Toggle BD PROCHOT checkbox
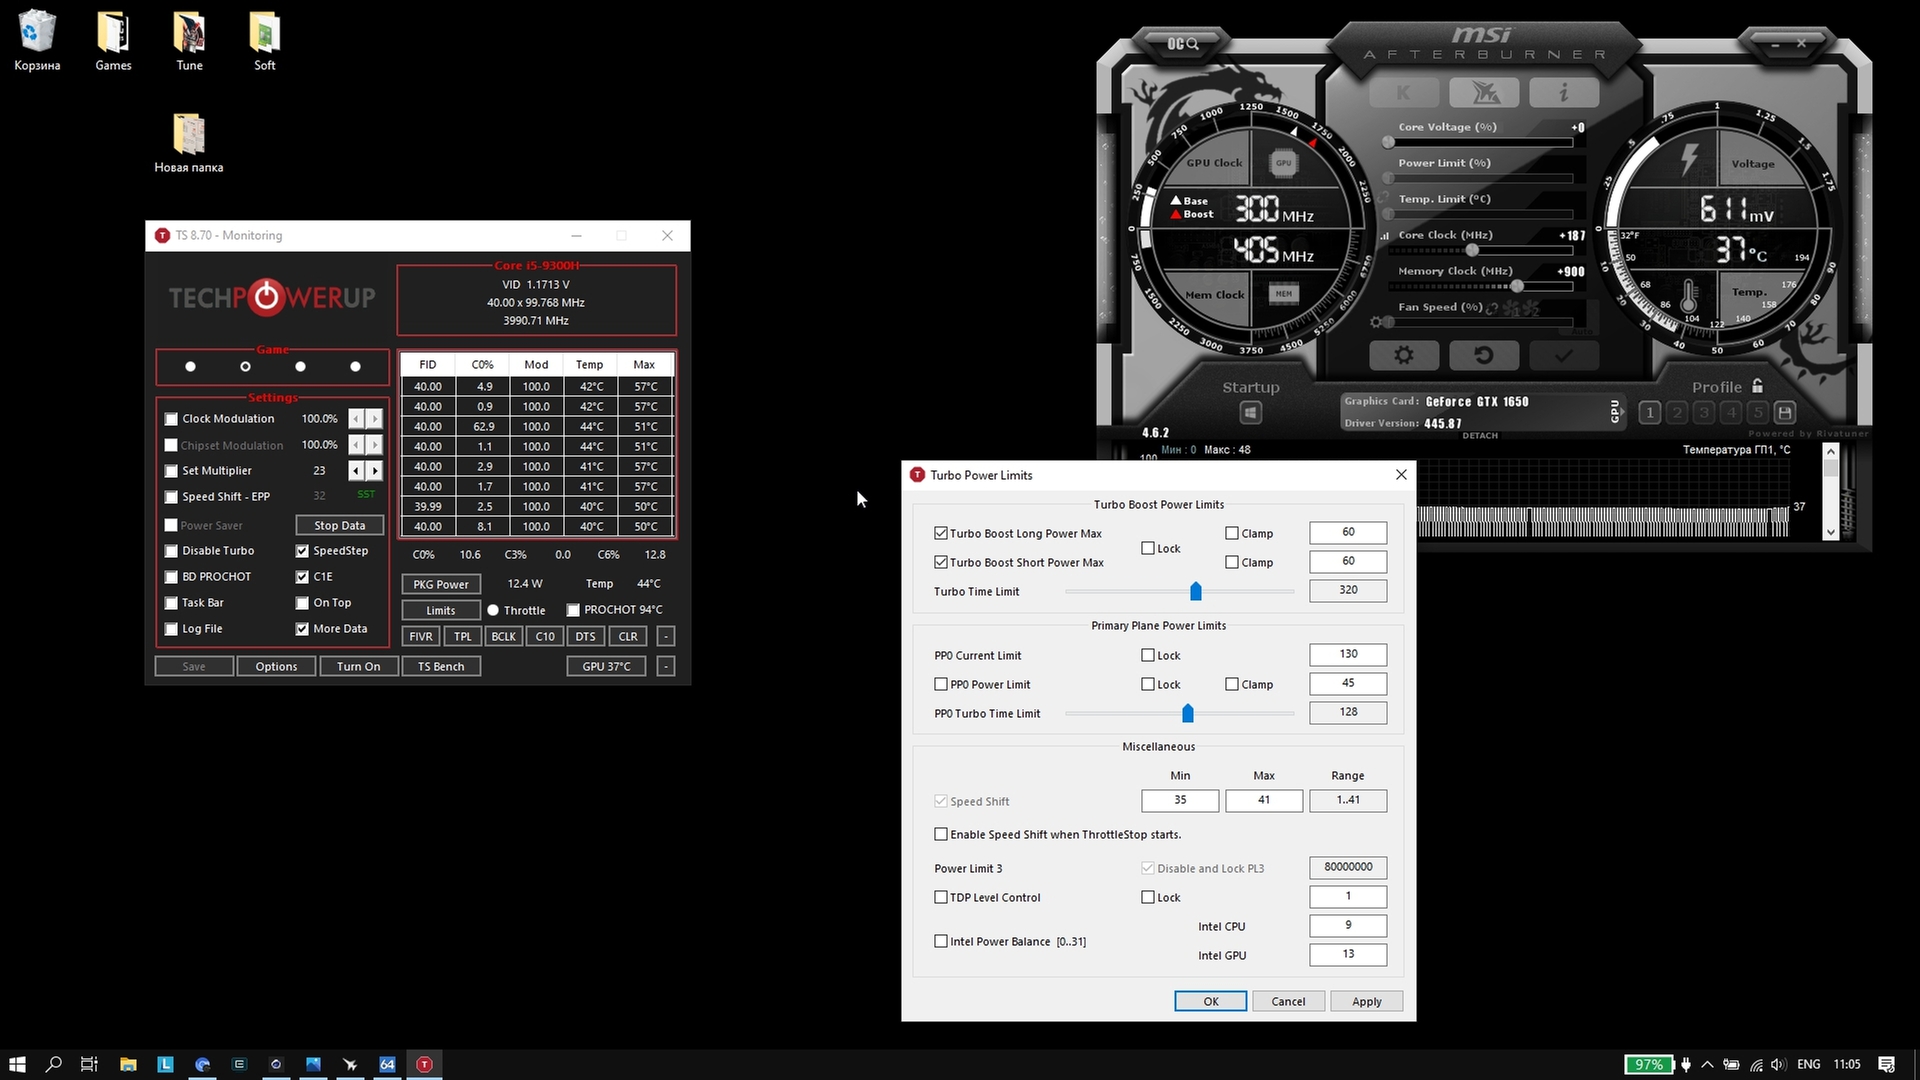 click(171, 577)
